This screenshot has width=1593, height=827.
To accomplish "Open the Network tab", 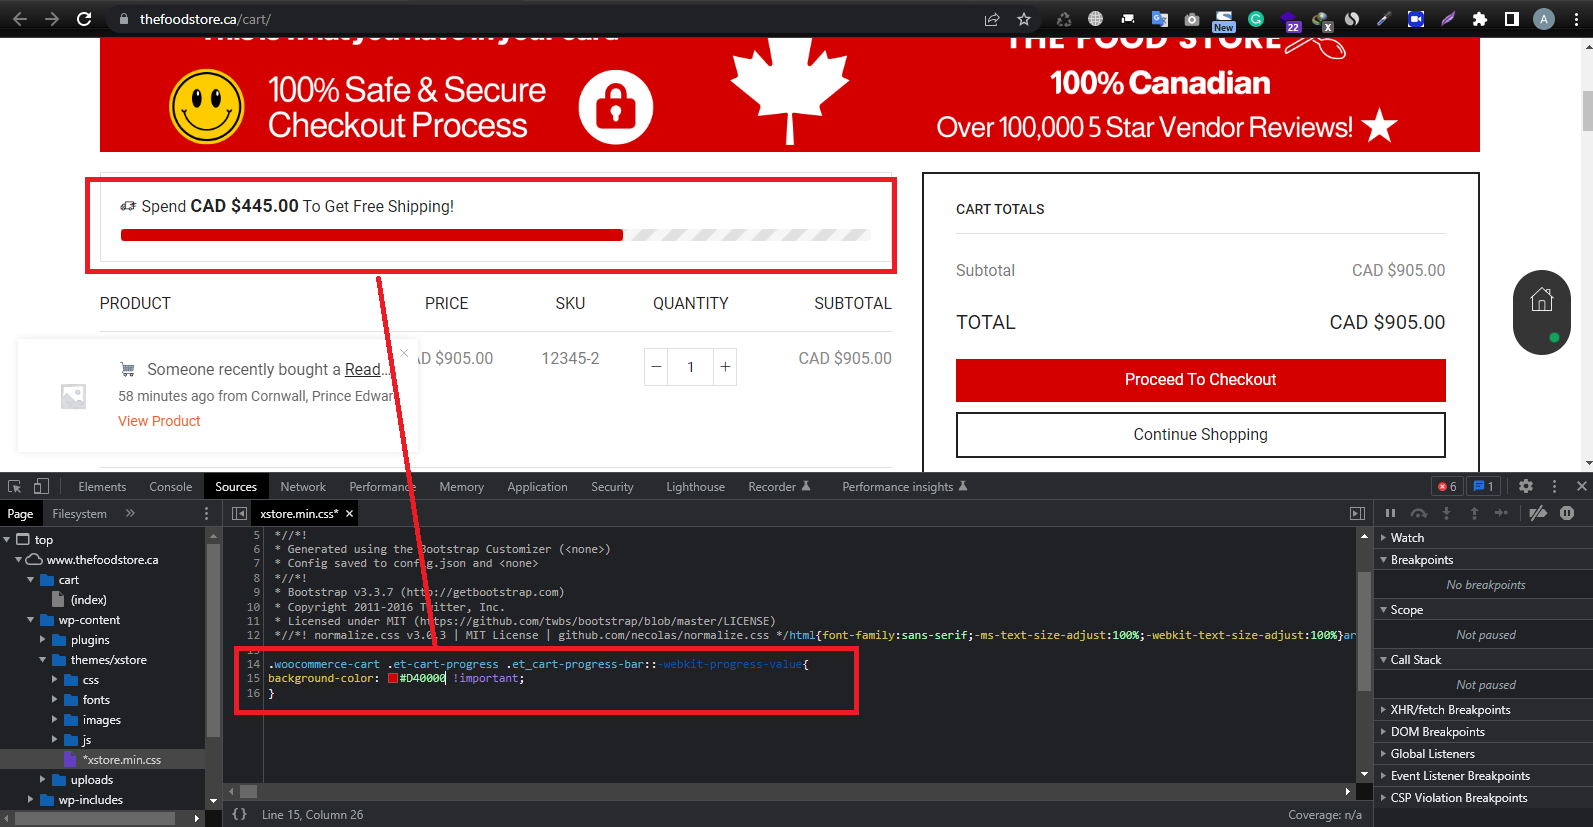I will (x=303, y=486).
